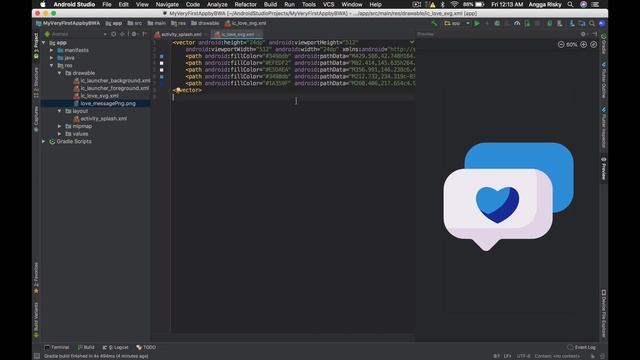Toggle the Structure tool window side tab
Image resolution: width=640 pixels, height=360 pixels.
[36, 83]
